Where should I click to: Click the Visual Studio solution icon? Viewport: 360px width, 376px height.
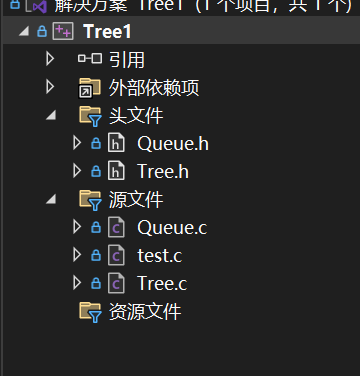pos(37,6)
